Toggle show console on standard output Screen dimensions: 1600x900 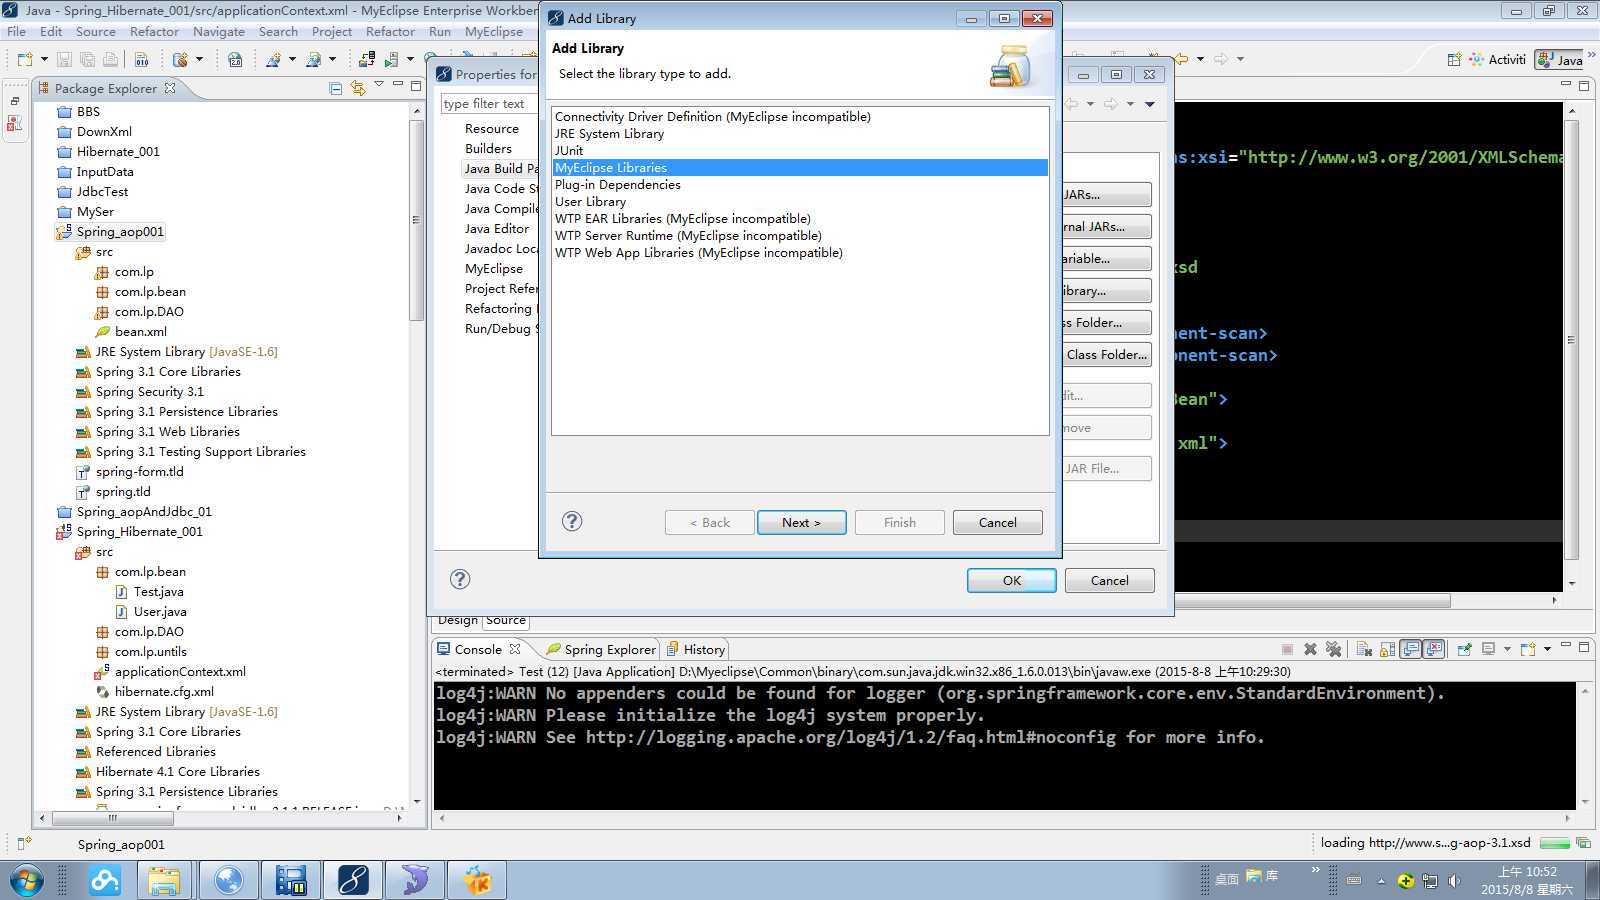pyautogui.click(x=1411, y=649)
